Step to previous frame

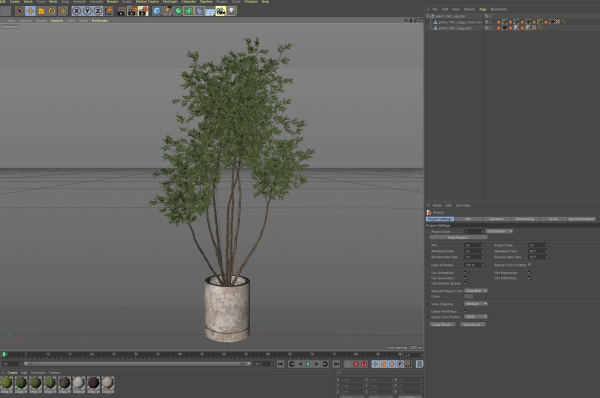300,364
